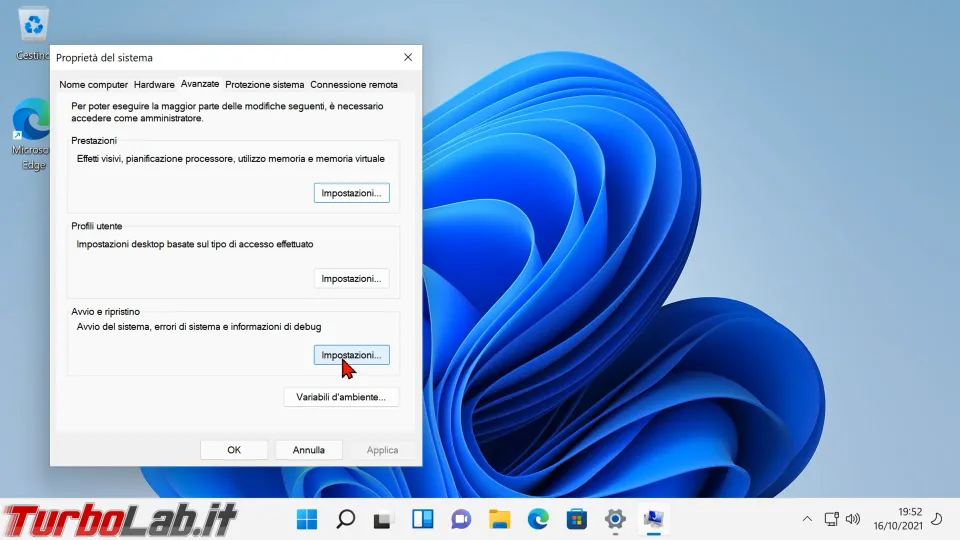Click the volume speaker tray icon
This screenshot has width=960, height=540.
coord(853,519)
